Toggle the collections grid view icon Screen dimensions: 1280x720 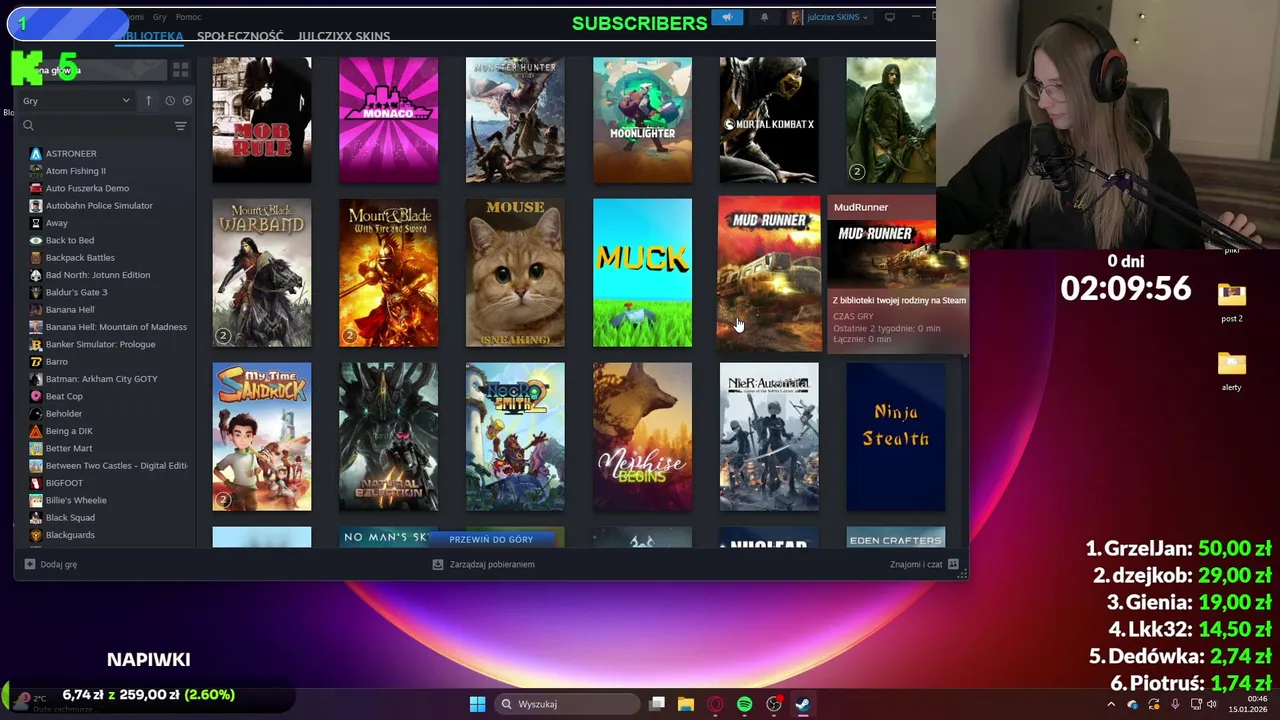coord(180,70)
